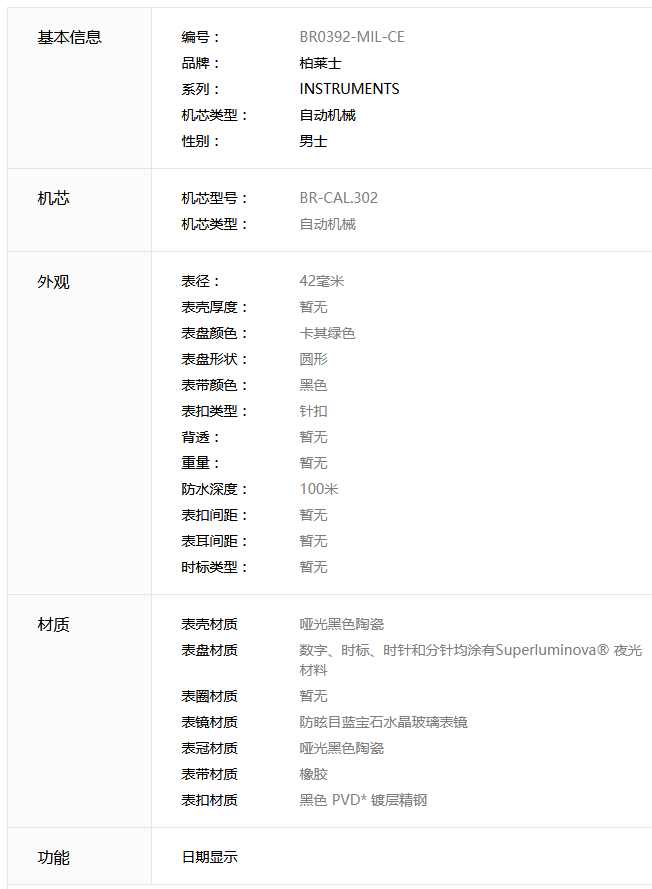Click the 暂无 value for 时标类型
Viewport: 652px width, 889px height.
coord(314,567)
